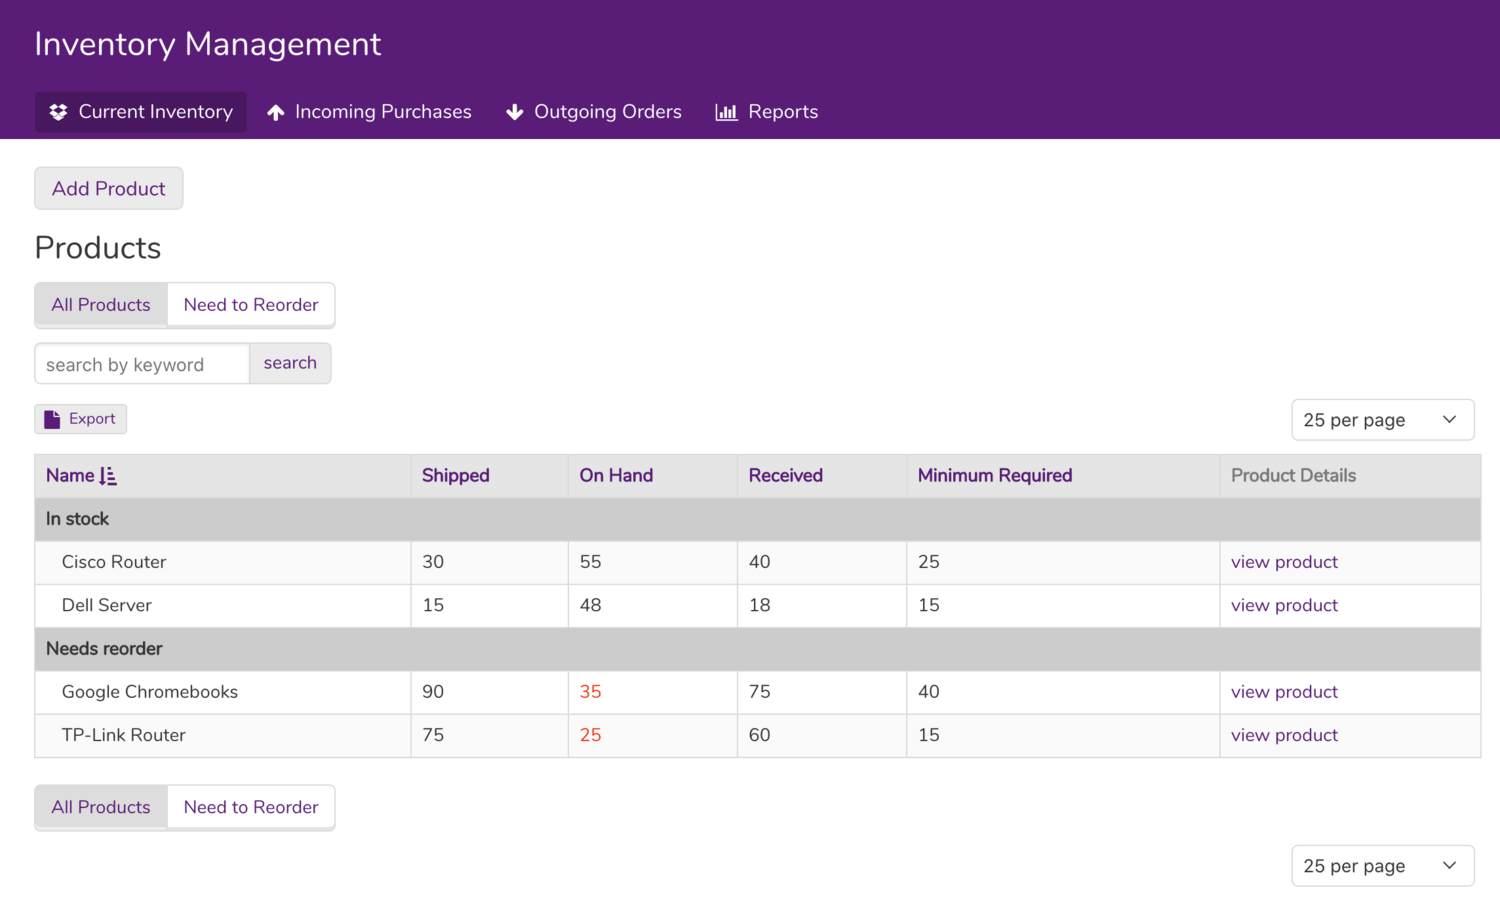
Task: View product details for Cisco Router
Action: pos(1284,562)
